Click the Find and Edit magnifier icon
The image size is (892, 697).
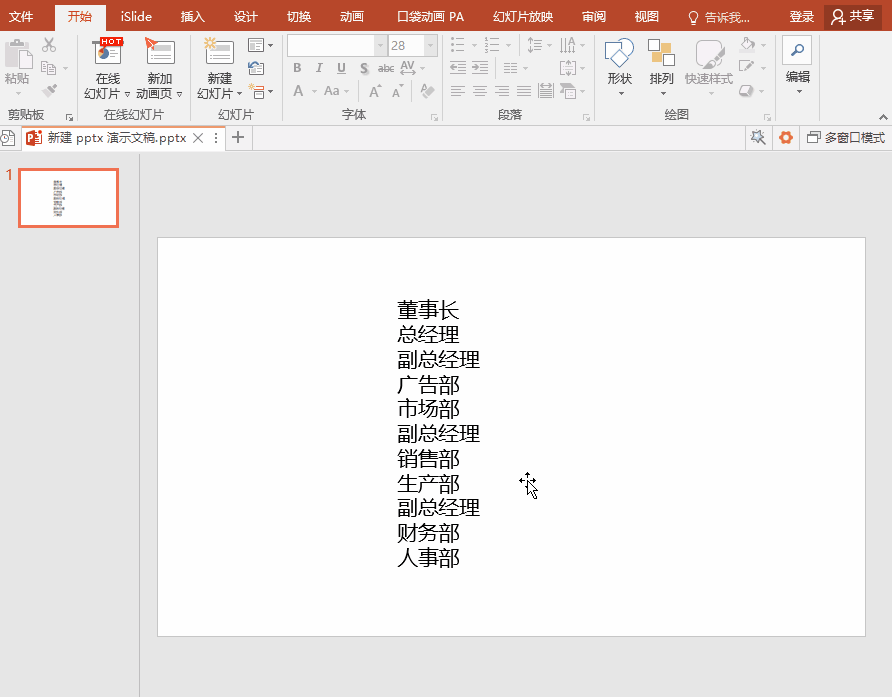[798, 50]
